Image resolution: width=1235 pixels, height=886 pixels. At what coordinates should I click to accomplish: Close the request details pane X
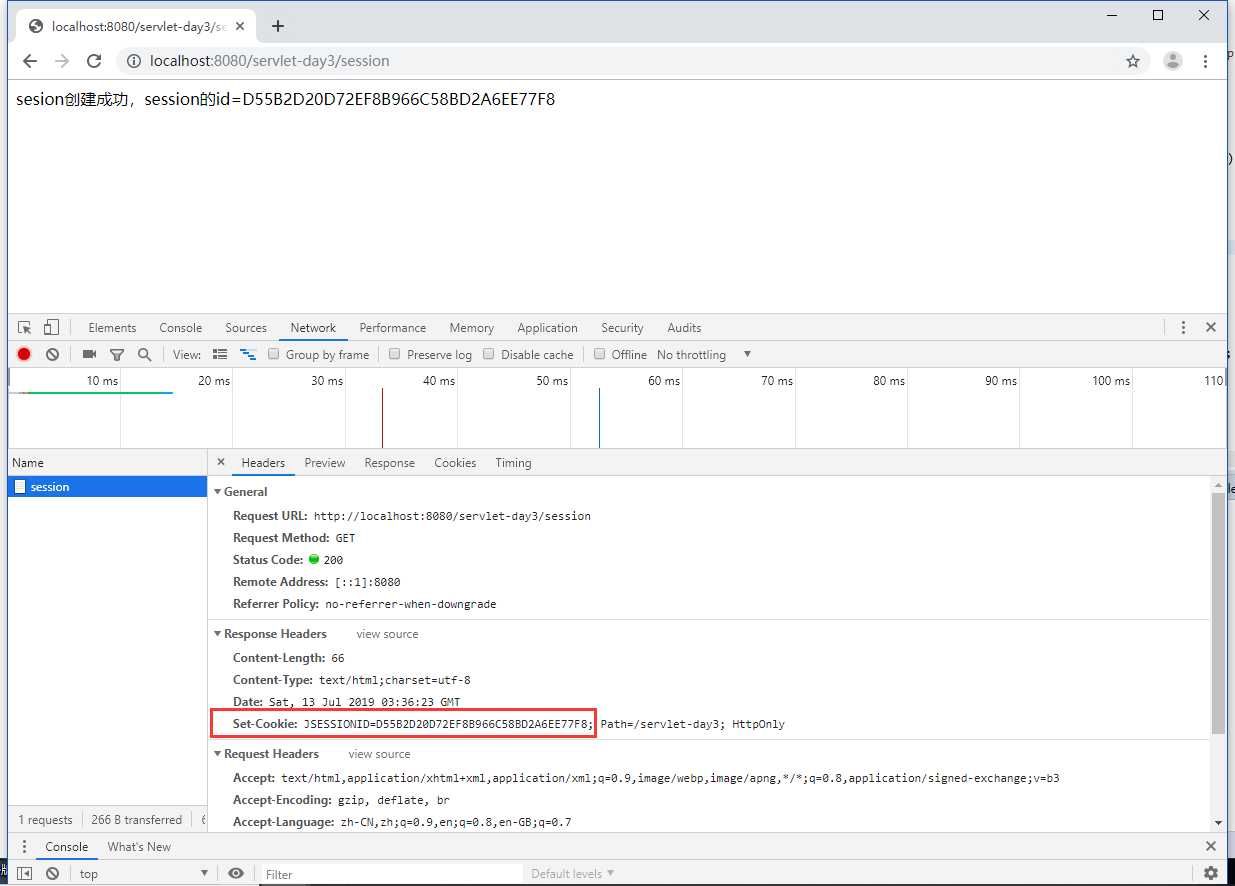click(x=221, y=462)
